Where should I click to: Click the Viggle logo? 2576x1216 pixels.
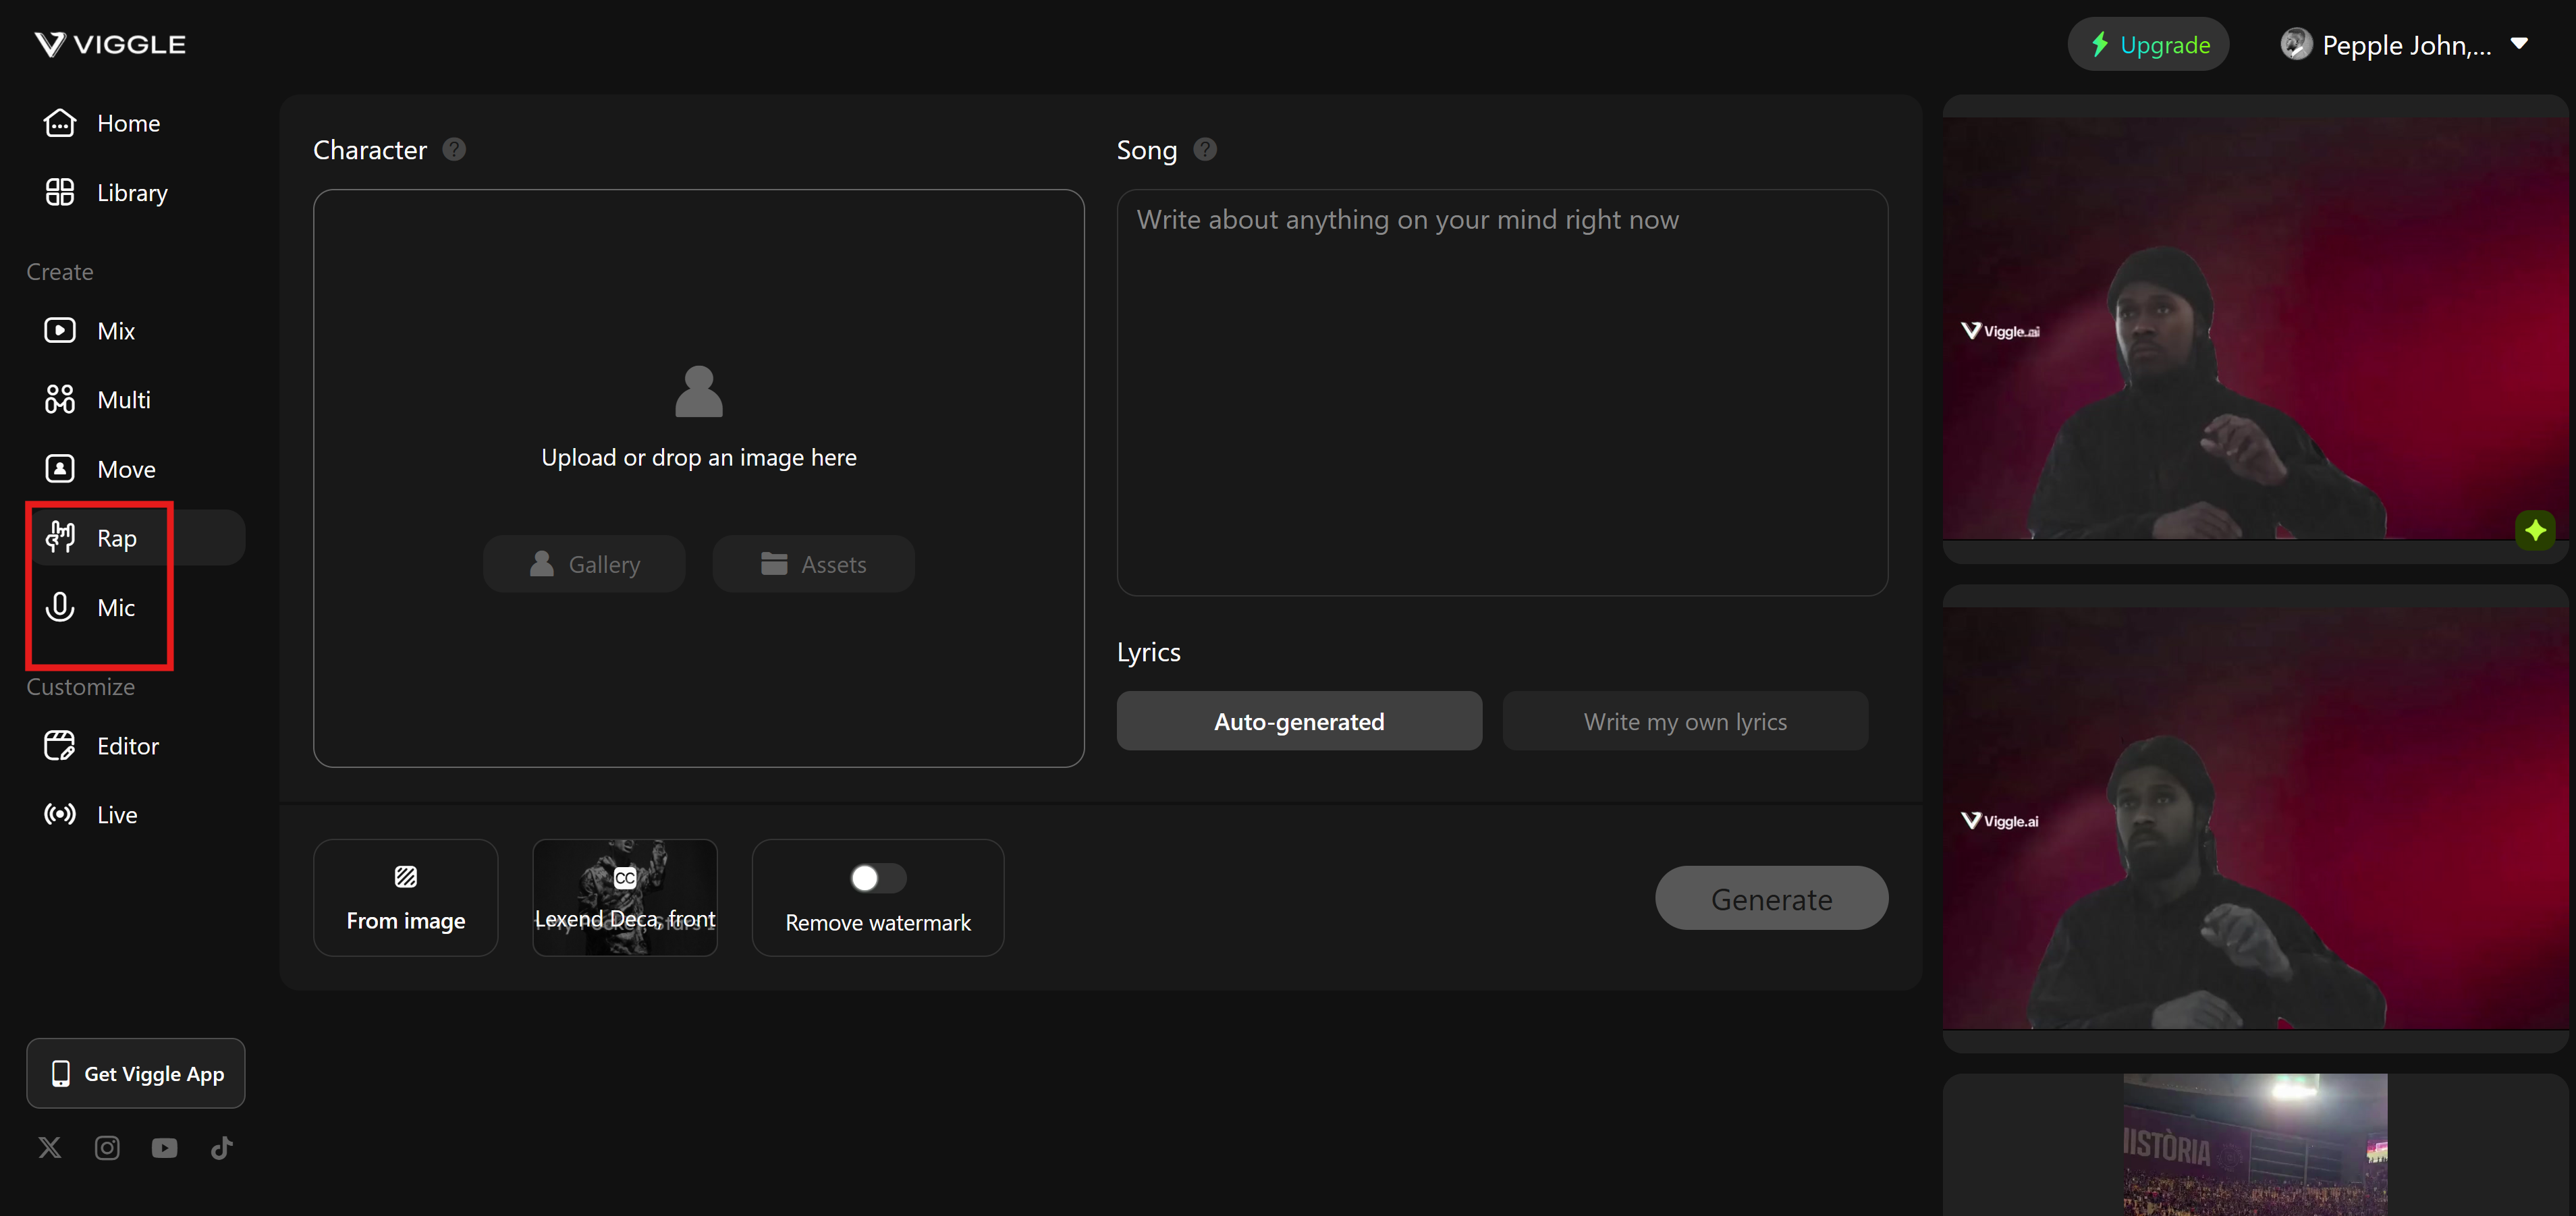point(110,44)
